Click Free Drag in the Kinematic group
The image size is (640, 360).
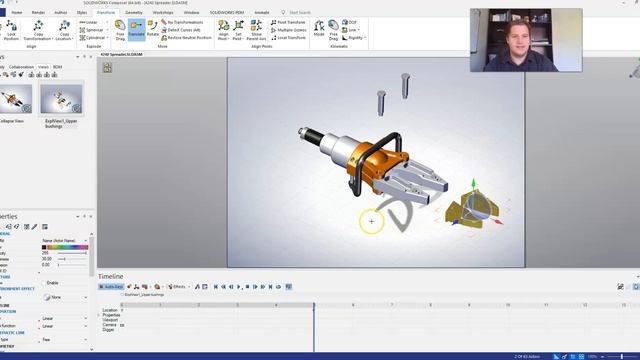[x=333, y=30]
